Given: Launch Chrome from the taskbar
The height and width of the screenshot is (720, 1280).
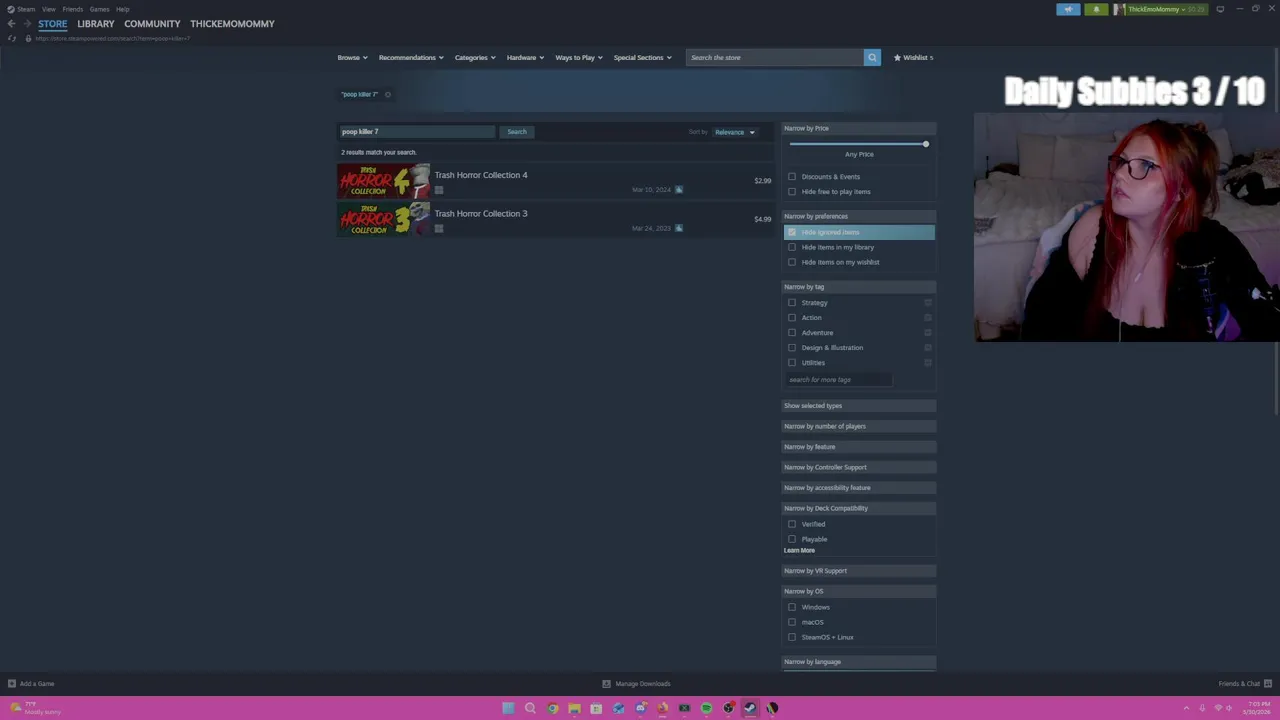Looking at the screenshot, I should 552,708.
